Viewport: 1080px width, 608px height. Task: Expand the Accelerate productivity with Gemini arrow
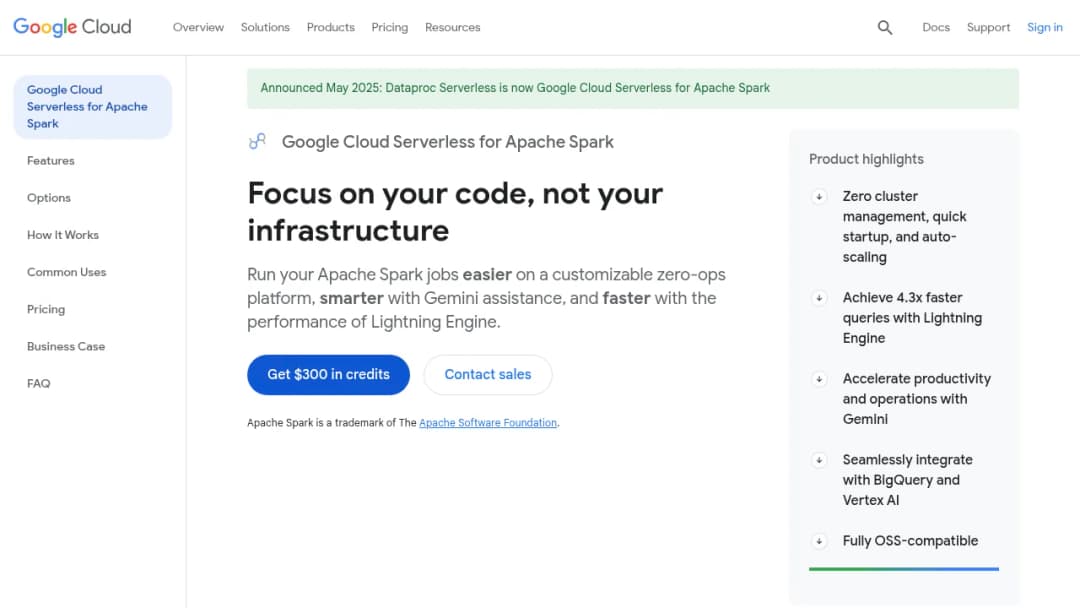pos(819,379)
